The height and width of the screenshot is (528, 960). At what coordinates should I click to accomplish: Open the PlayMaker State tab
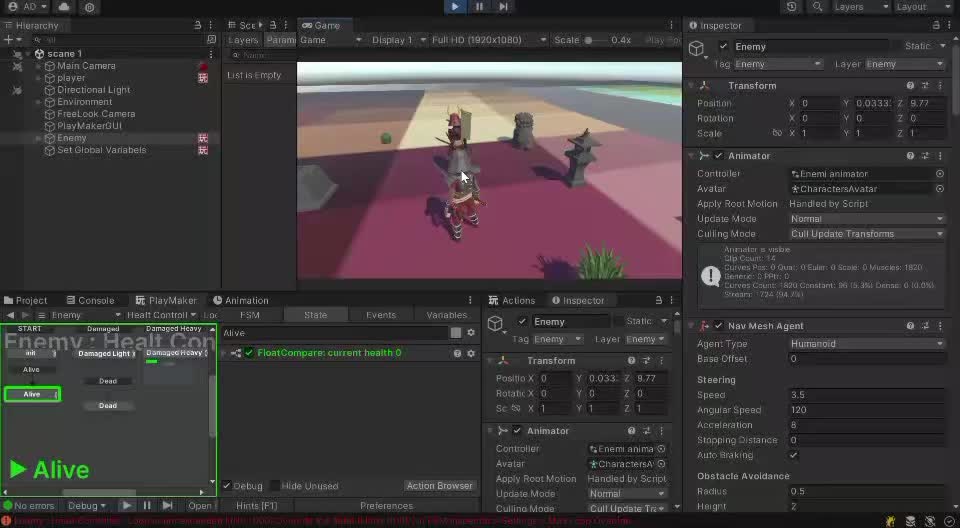(x=315, y=315)
